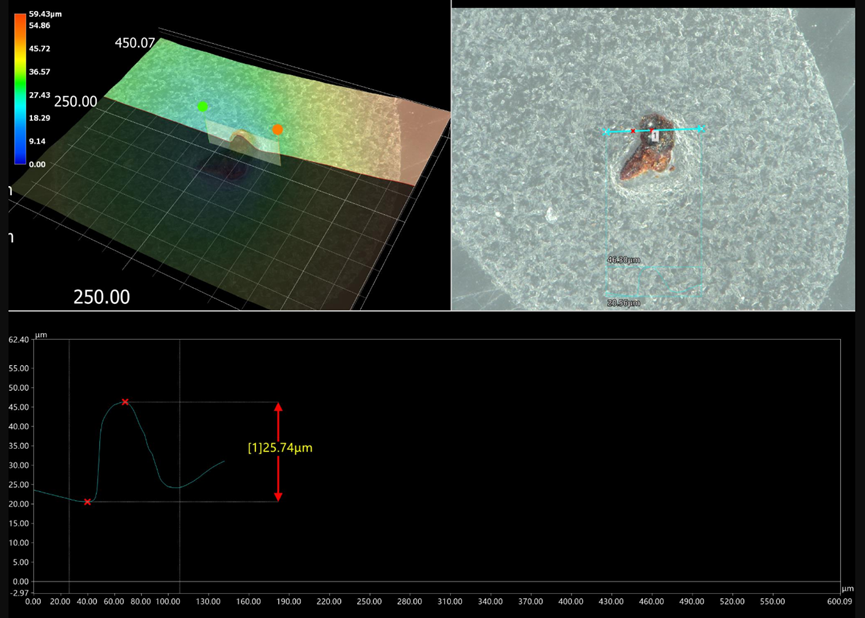The height and width of the screenshot is (618, 865).
Task: Select the right vertical cursor line in the graph
Action: [x=179, y=466]
